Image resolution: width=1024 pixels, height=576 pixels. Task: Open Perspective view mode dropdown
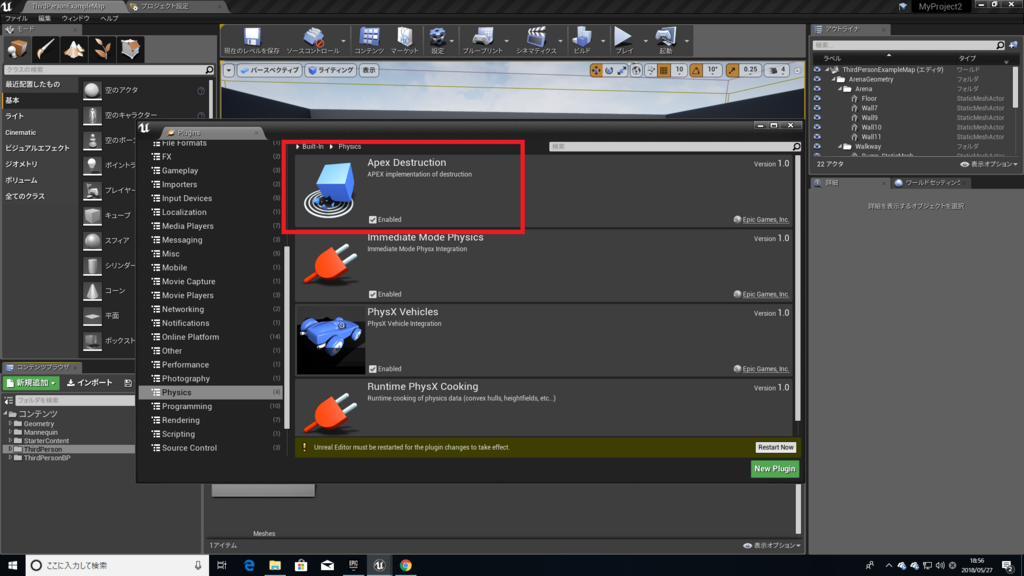[x=269, y=71]
